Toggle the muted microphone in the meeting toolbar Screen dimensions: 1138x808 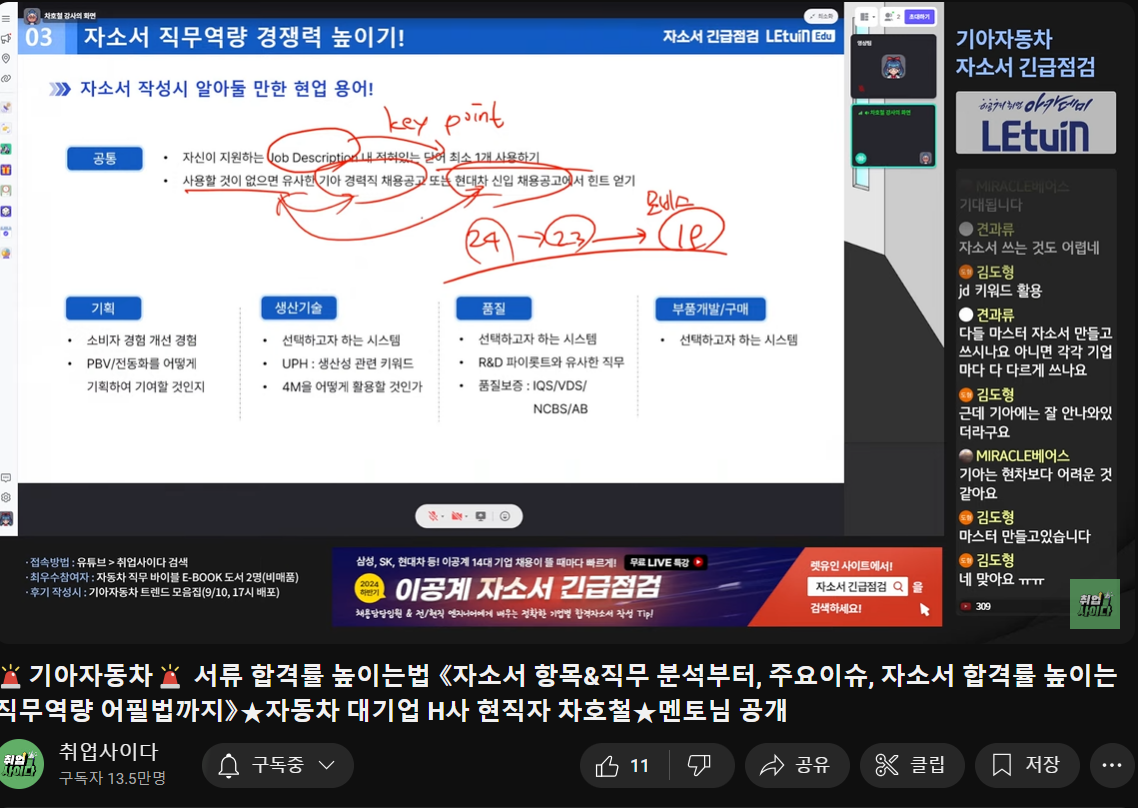[x=434, y=516]
